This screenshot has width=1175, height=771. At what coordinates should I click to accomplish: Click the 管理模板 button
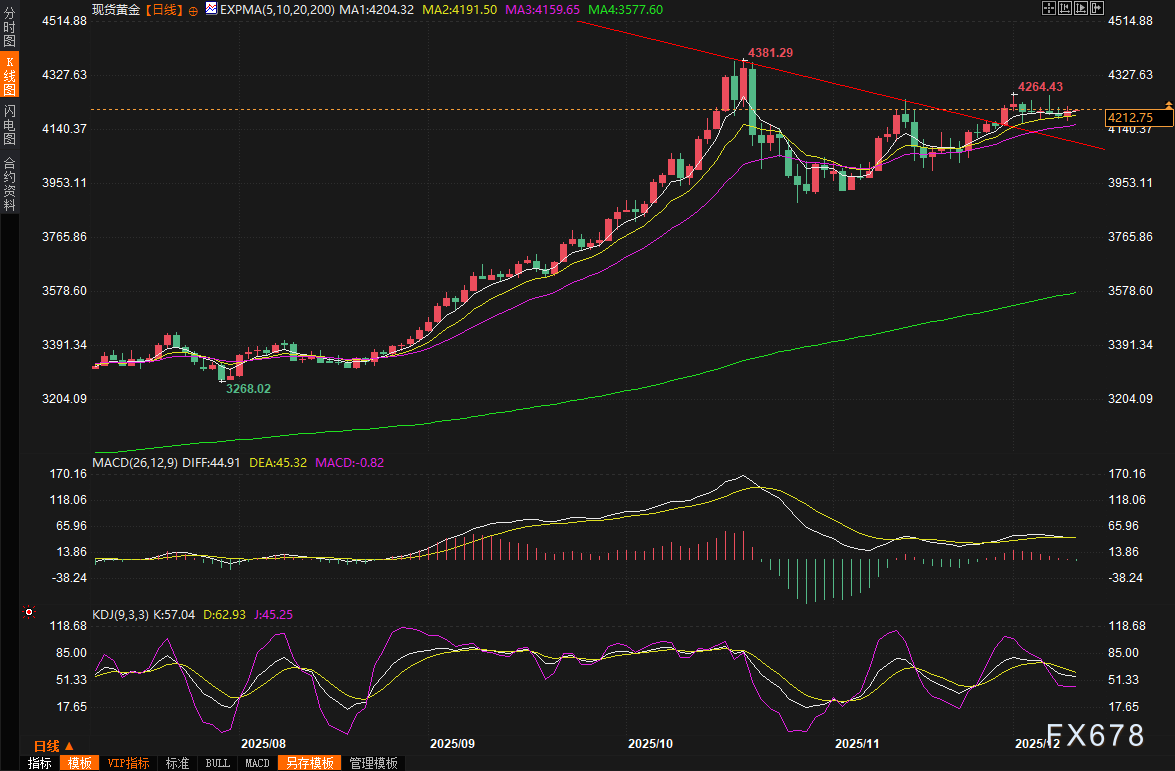(x=373, y=763)
